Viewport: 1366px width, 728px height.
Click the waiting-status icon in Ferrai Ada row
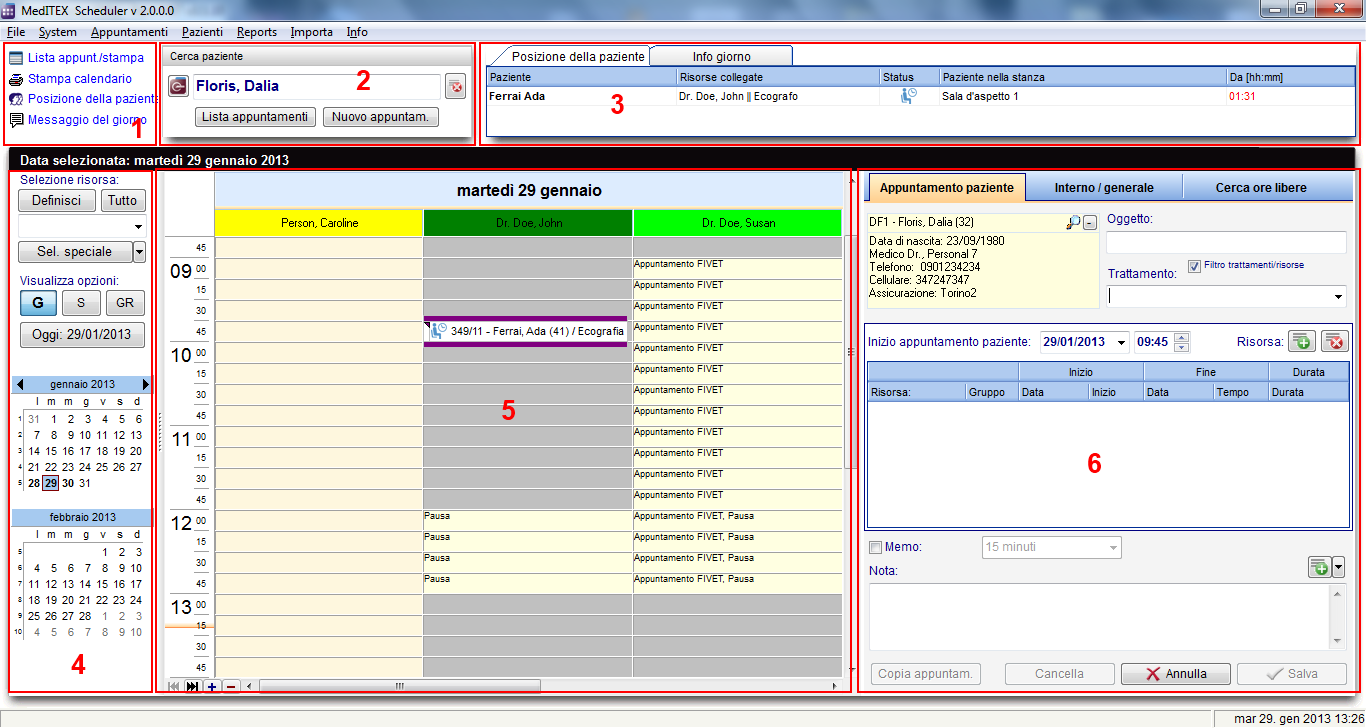(908, 96)
